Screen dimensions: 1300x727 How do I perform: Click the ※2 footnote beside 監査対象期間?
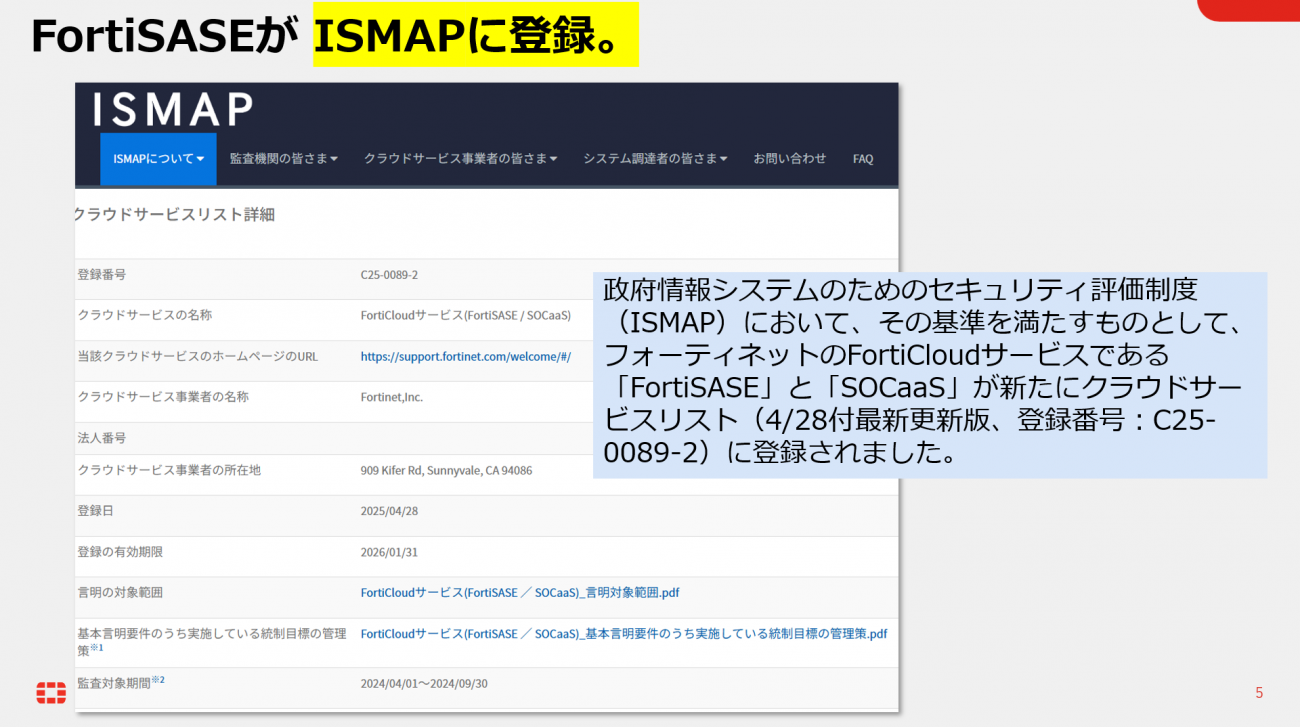click(x=158, y=681)
